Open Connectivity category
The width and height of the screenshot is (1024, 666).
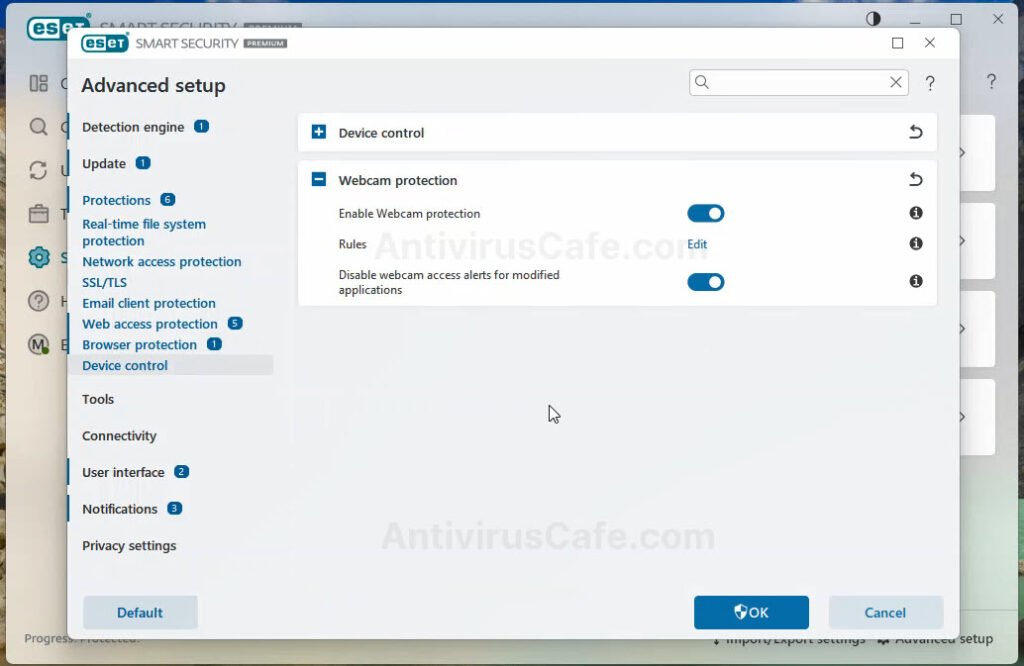click(119, 436)
